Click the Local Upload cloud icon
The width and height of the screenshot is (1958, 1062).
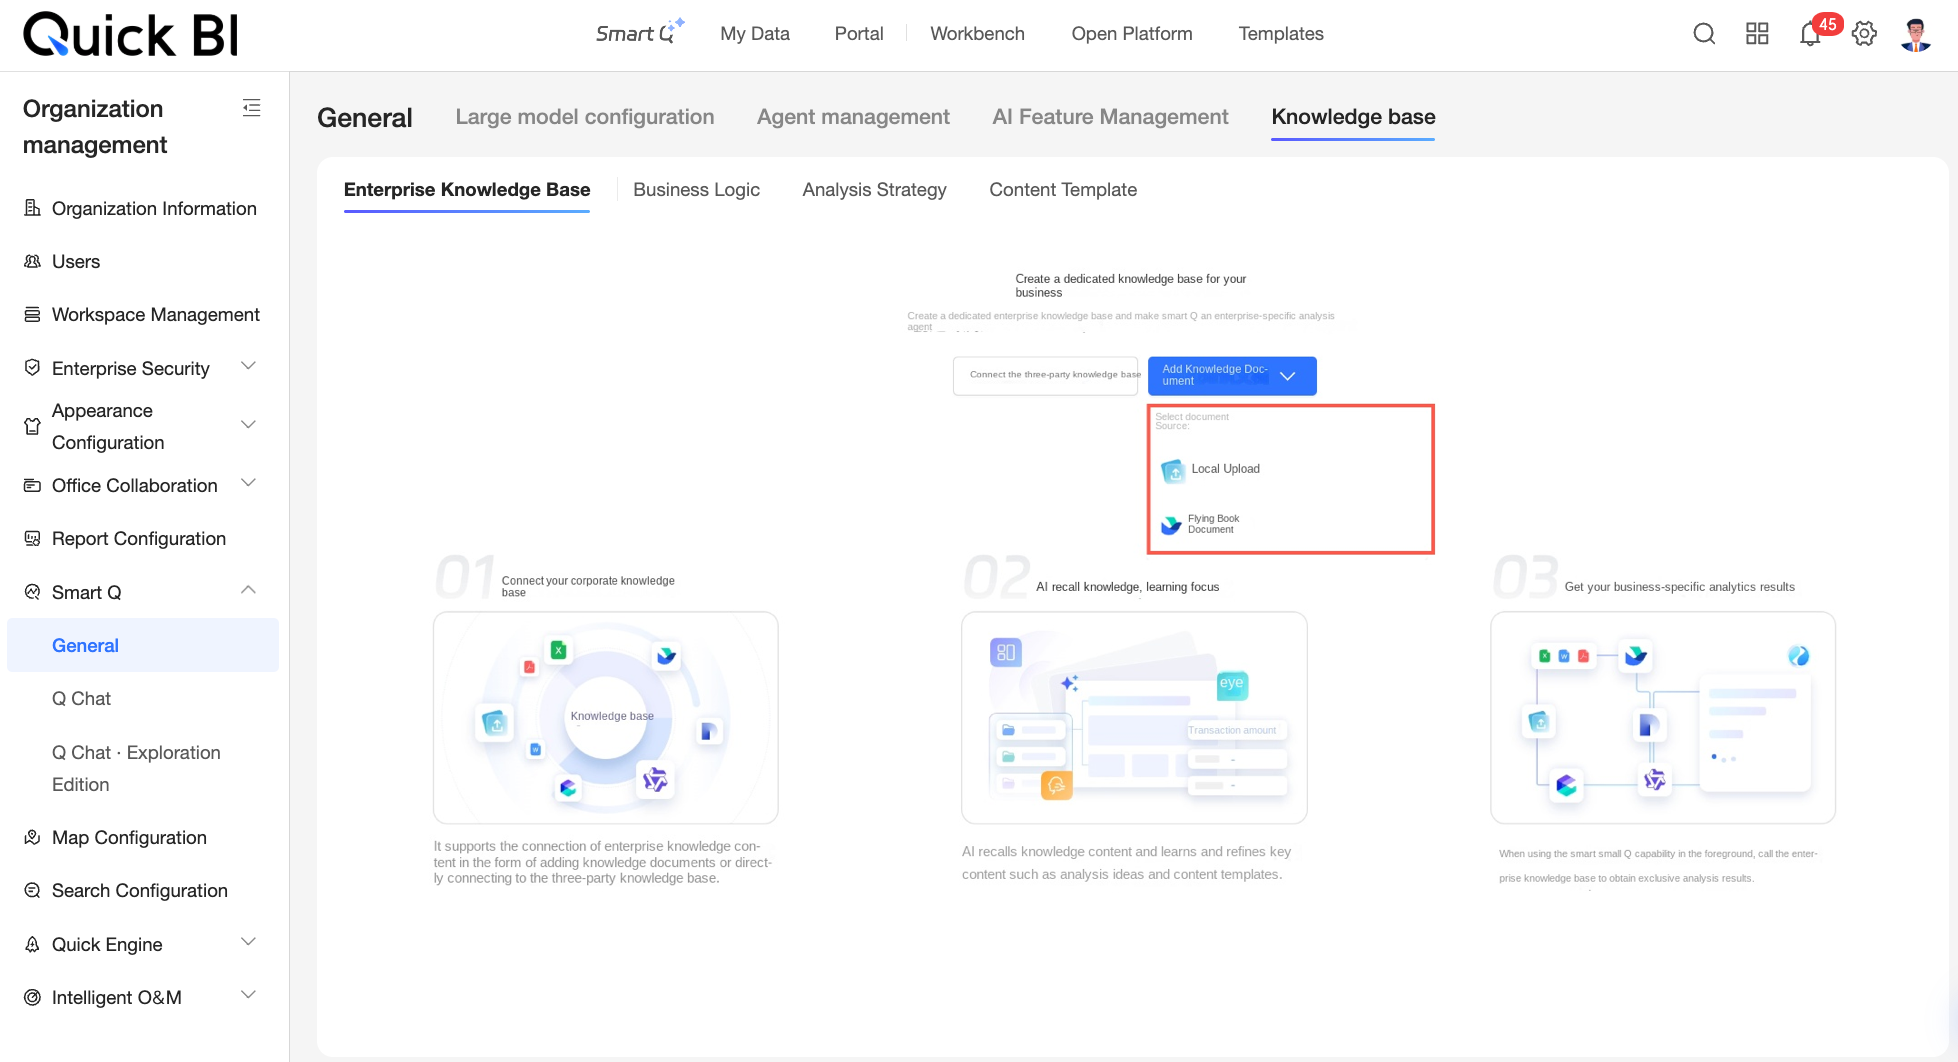[1173, 470]
